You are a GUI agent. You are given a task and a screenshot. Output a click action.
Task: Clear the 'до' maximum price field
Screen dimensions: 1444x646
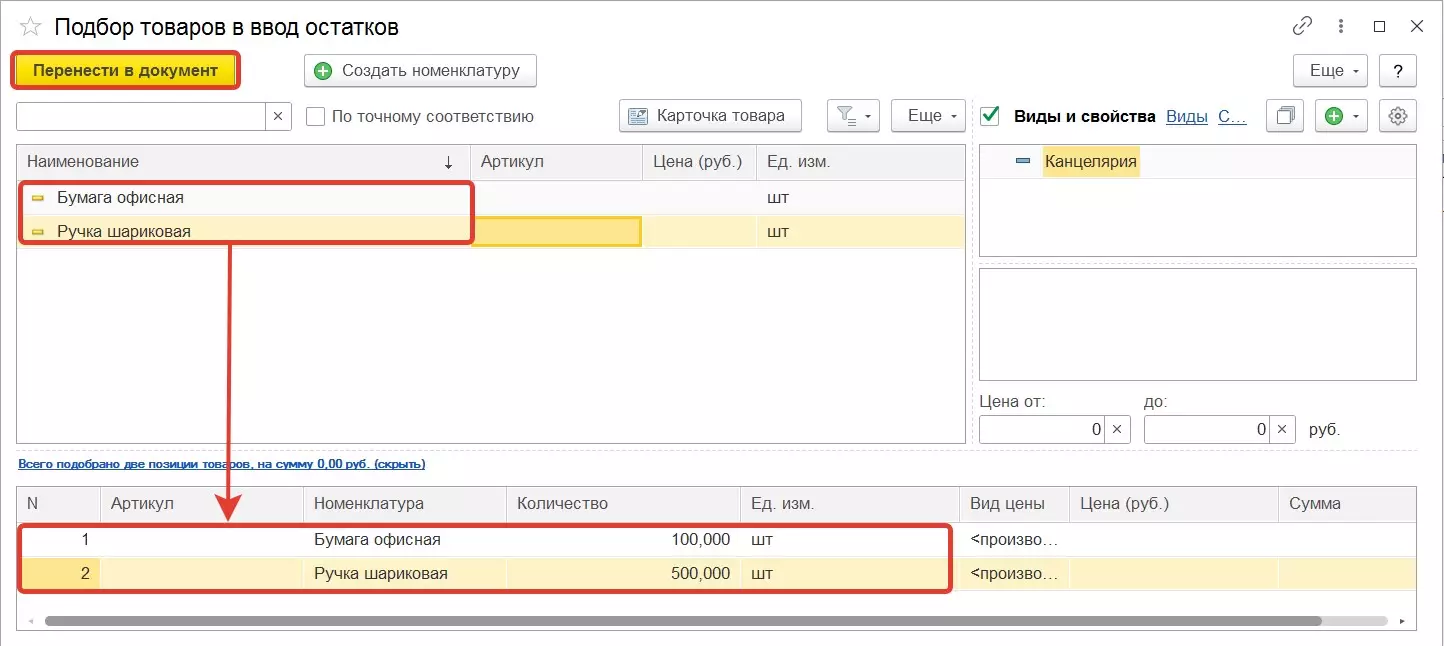click(x=1282, y=430)
